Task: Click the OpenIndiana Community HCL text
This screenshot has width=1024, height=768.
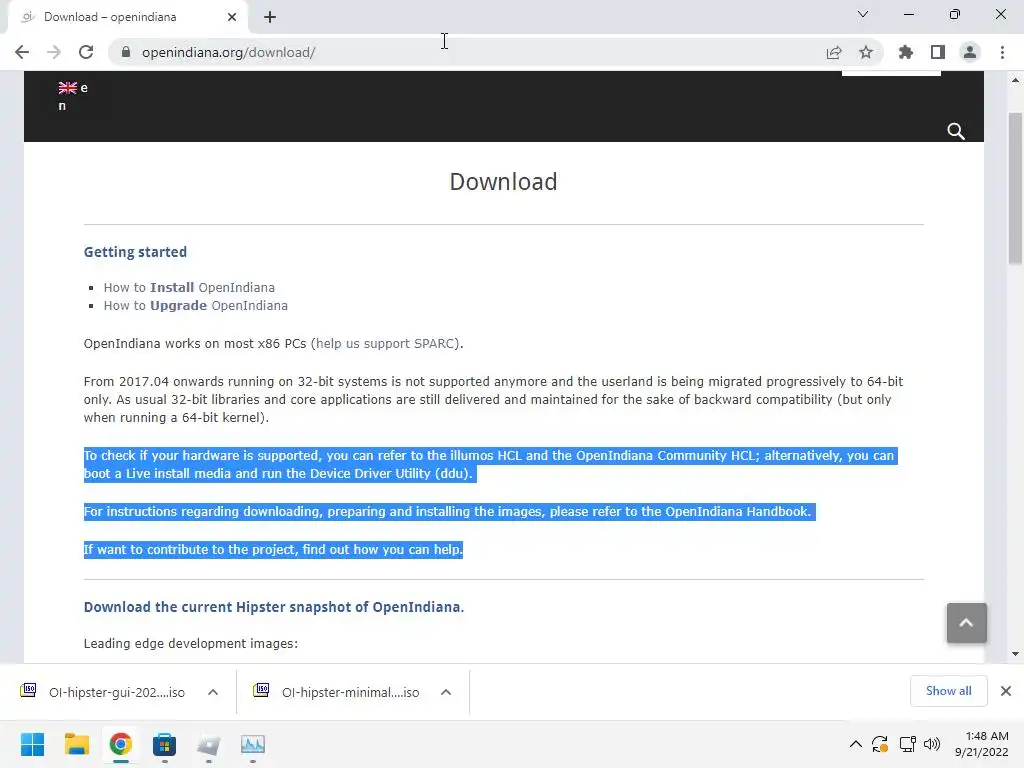Action: click(x=666, y=456)
